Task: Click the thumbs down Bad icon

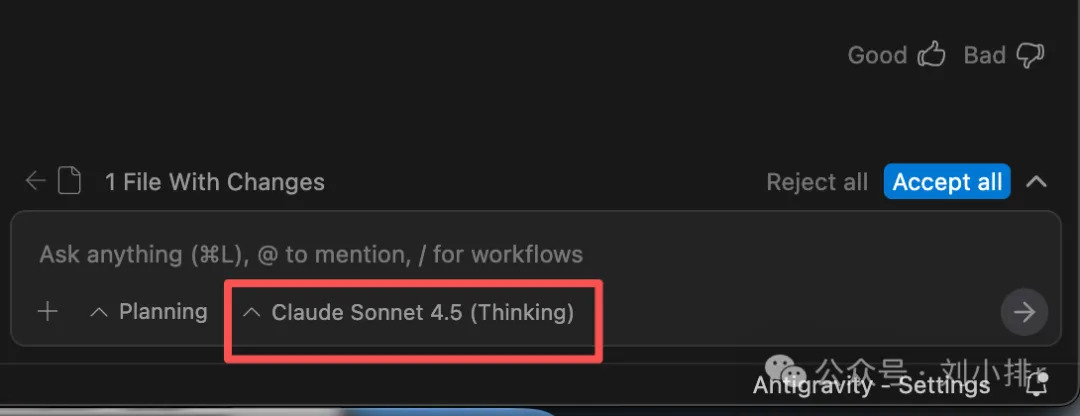Action: [x=1029, y=55]
